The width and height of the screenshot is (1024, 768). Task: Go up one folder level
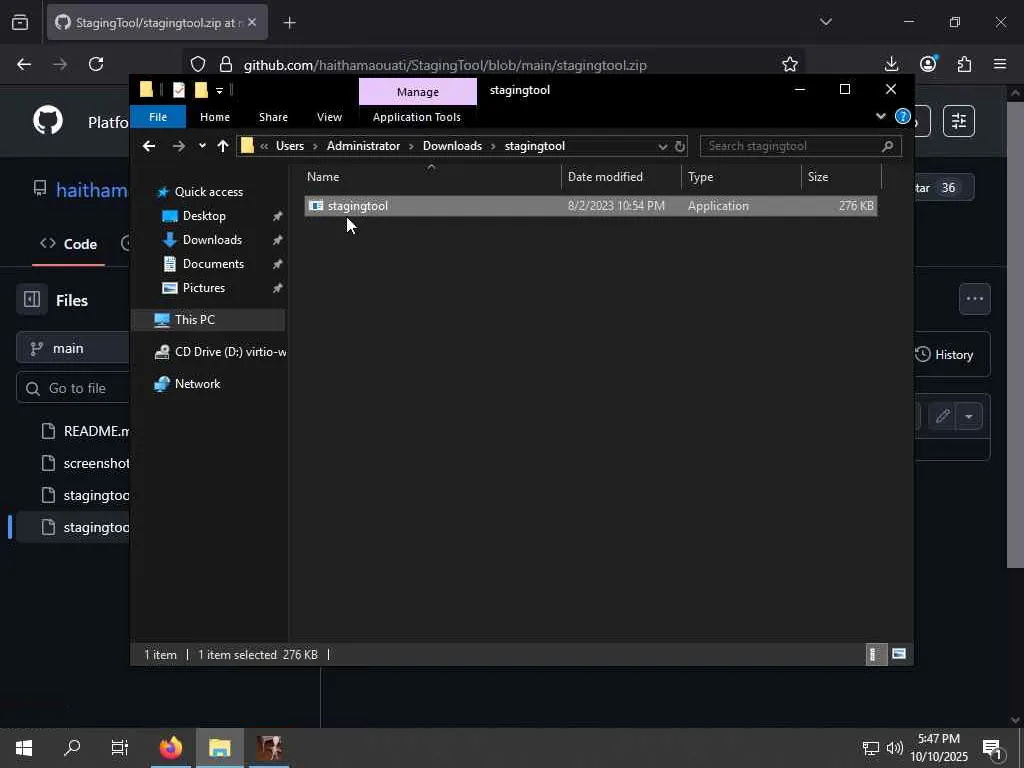223,146
